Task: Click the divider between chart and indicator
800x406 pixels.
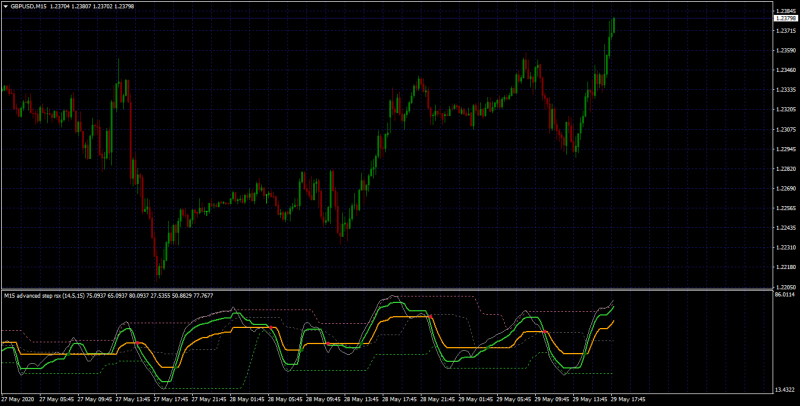Action: [x=387, y=290]
